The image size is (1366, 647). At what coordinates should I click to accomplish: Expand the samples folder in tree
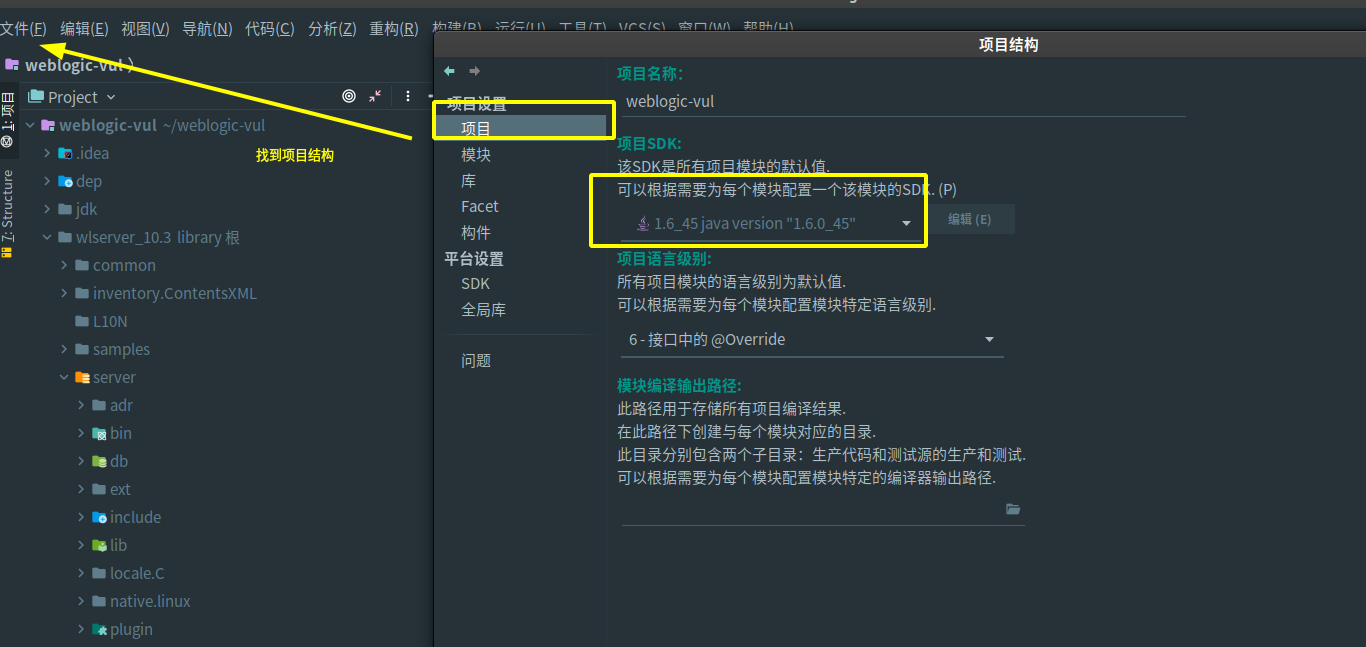[64, 349]
